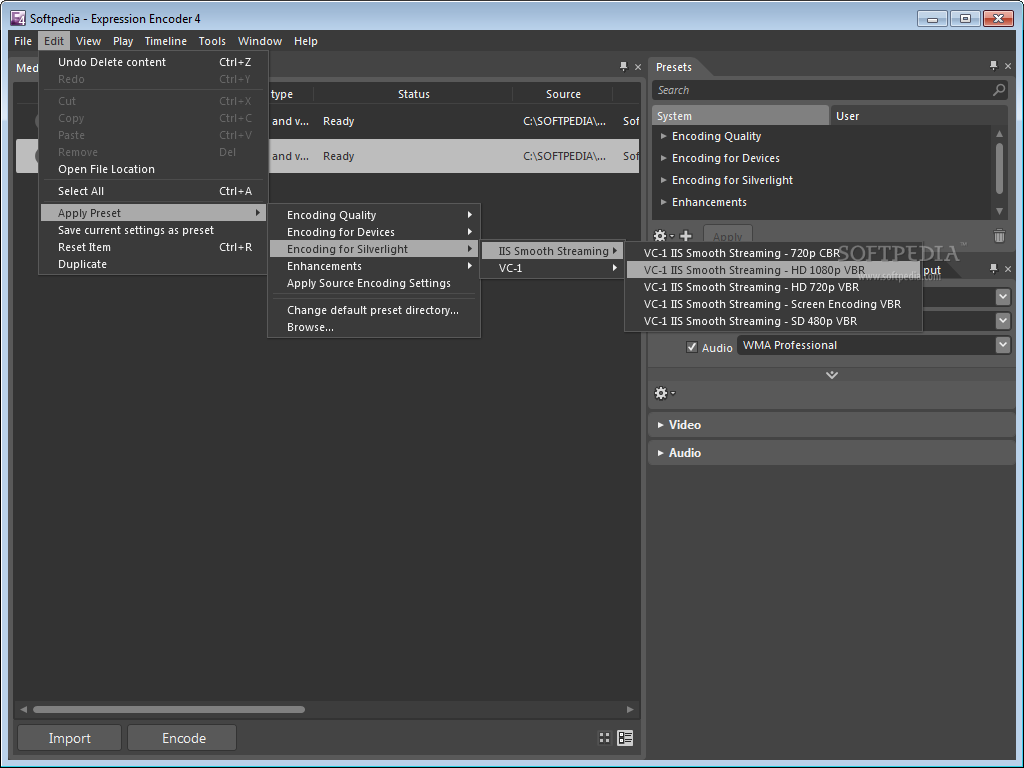Select Screen Encoding VBR preset

tap(773, 304)
